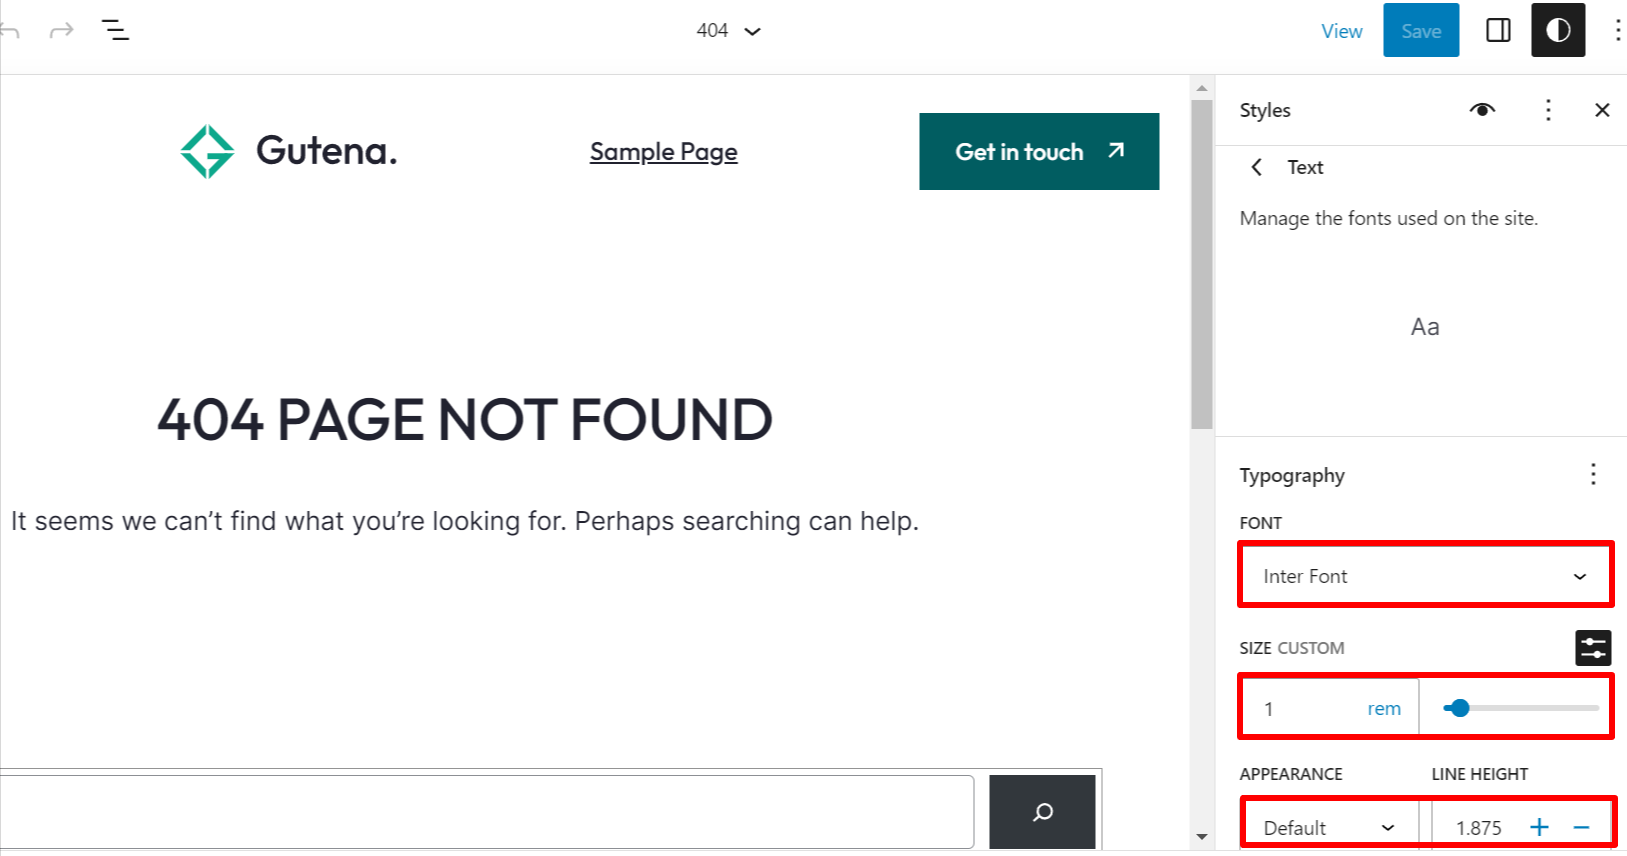Increase line height with plus button
The width and height of the screenshot is (1627, 856).
click(x=1539, y=827)
